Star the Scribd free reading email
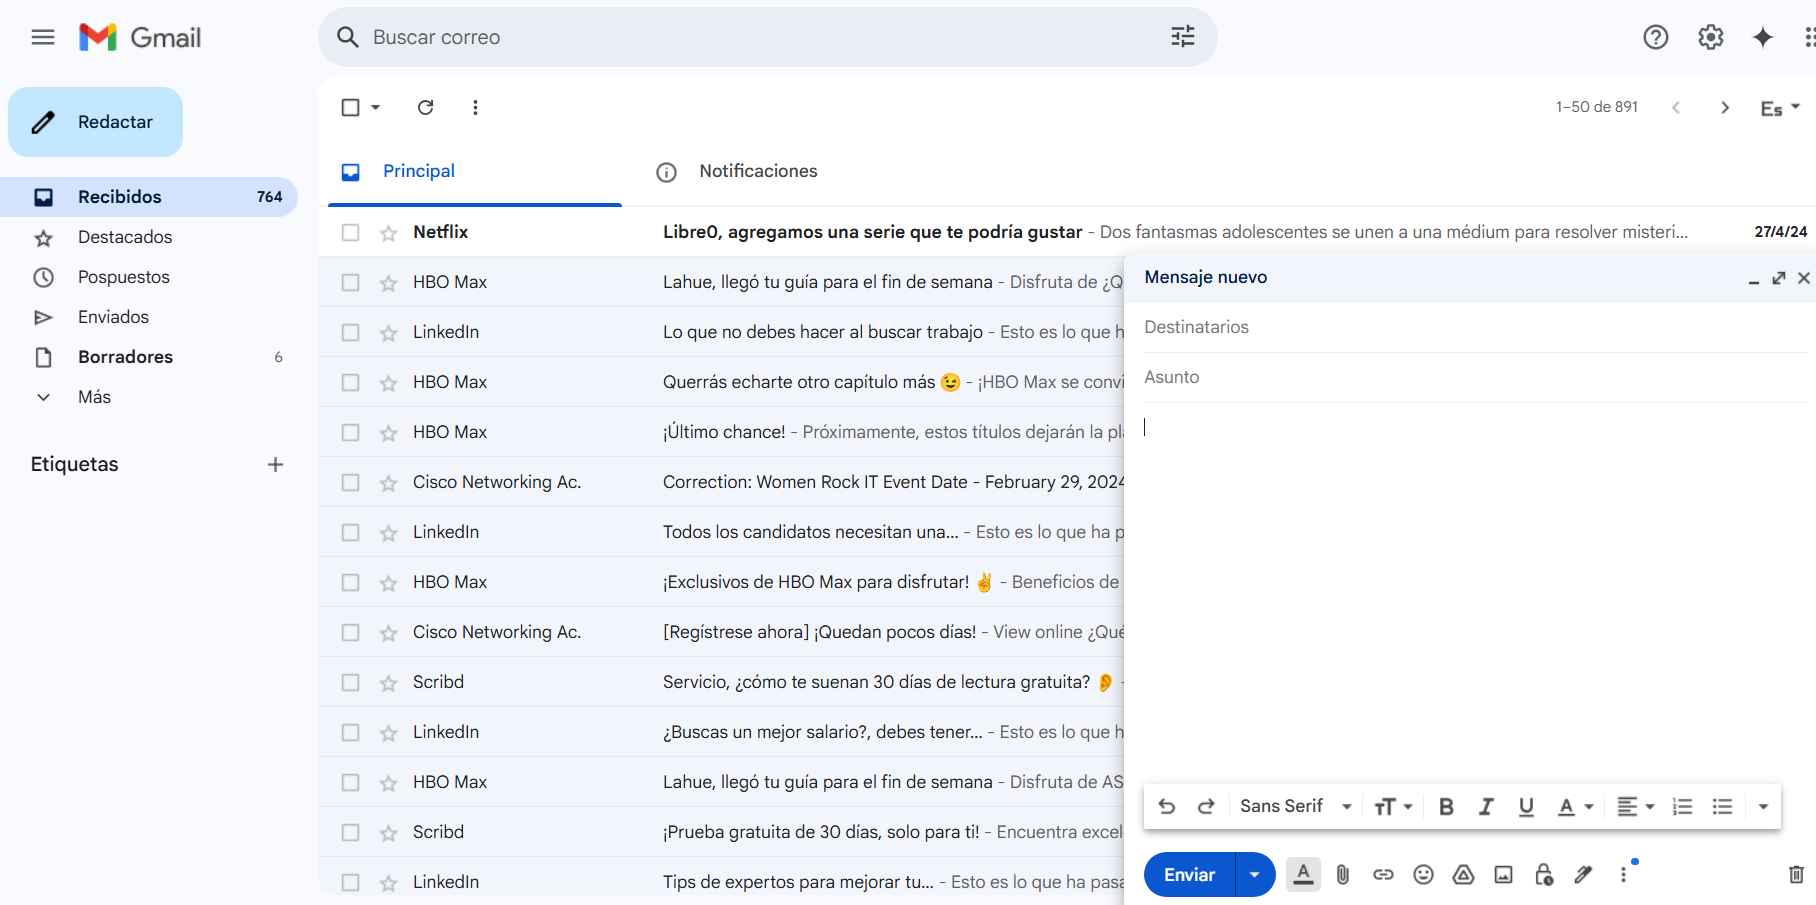The image size is (1816, 905). coord(388,683)
